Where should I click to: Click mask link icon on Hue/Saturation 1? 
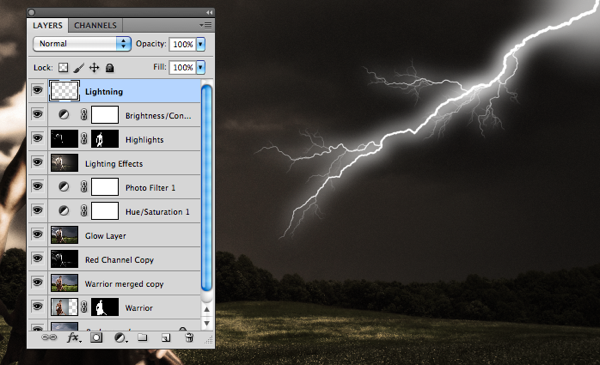click(84, 211)
